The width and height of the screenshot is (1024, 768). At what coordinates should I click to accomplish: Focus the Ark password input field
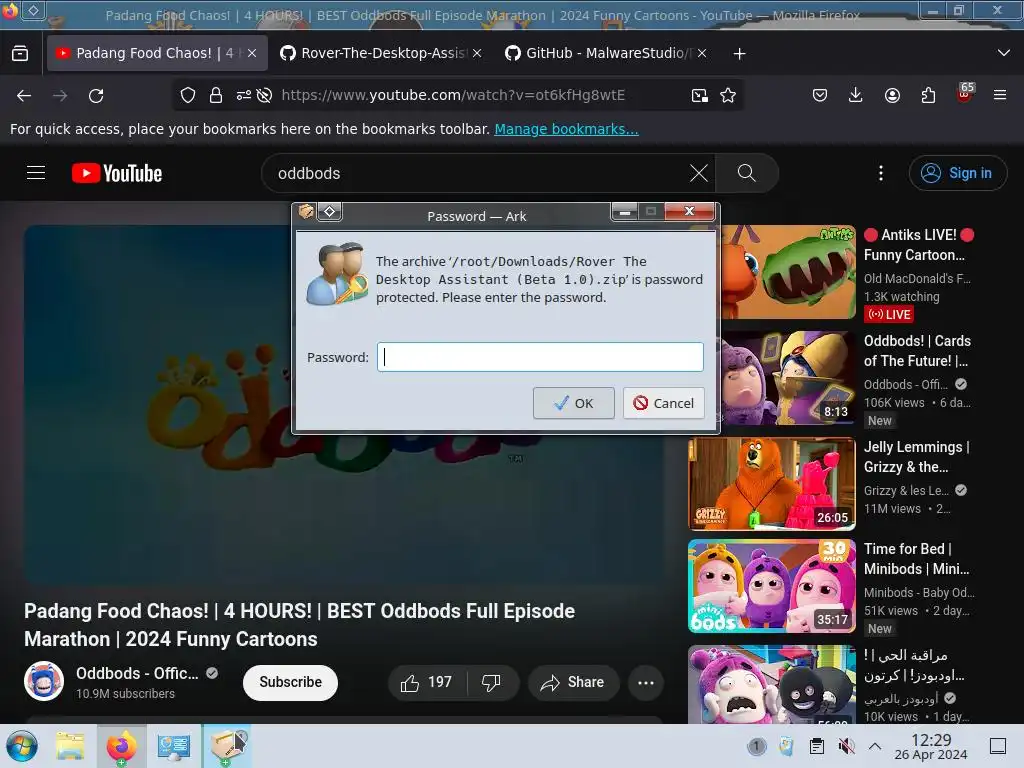point(540,357)
